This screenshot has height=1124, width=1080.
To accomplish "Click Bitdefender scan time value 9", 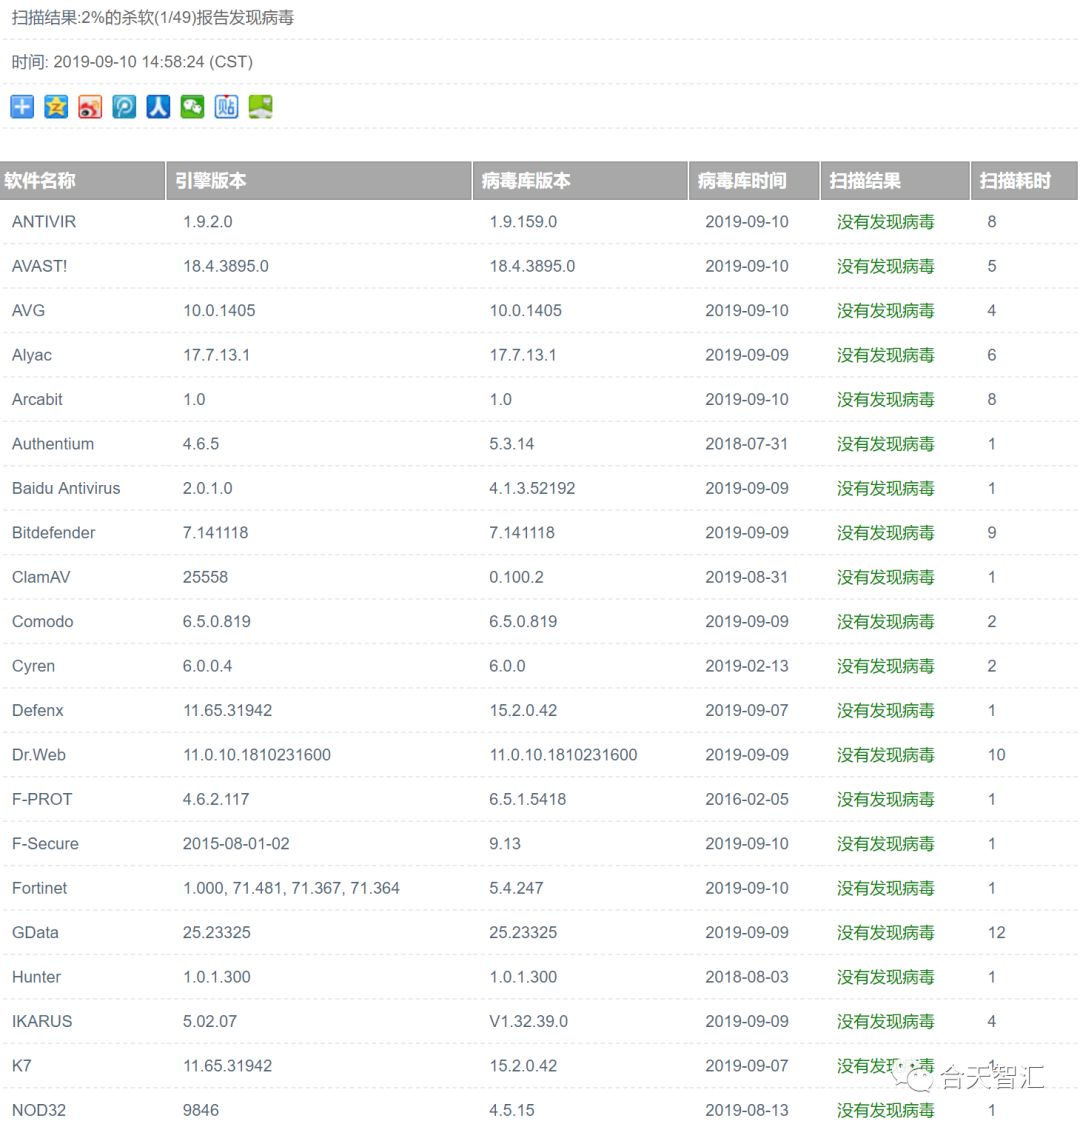I will coord(992,533).
